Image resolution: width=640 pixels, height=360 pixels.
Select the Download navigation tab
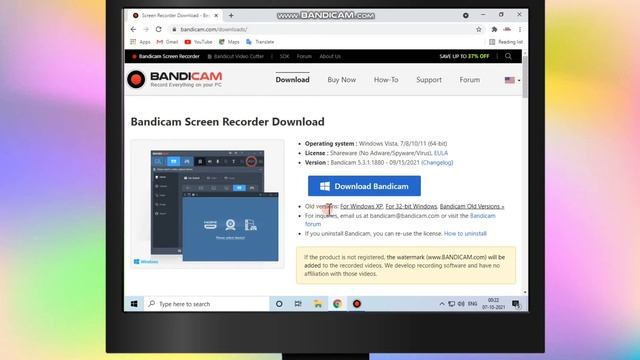(292, 80)
